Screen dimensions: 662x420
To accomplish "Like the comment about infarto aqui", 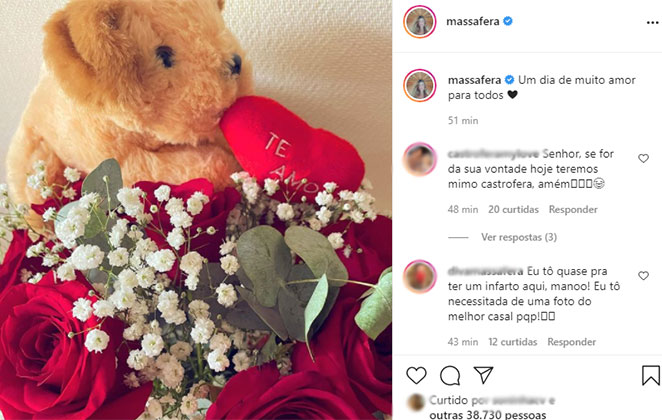I will pyautogui.click(x=643, y=276).
